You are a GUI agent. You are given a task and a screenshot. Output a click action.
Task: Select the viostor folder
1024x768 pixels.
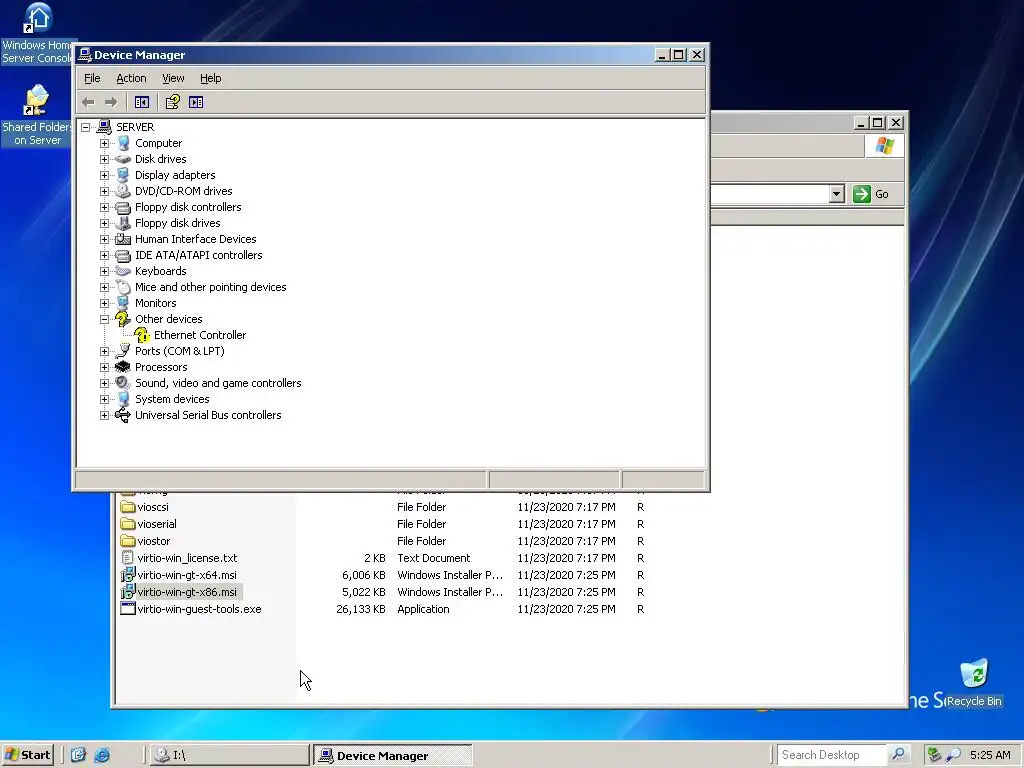click(146, 541)
